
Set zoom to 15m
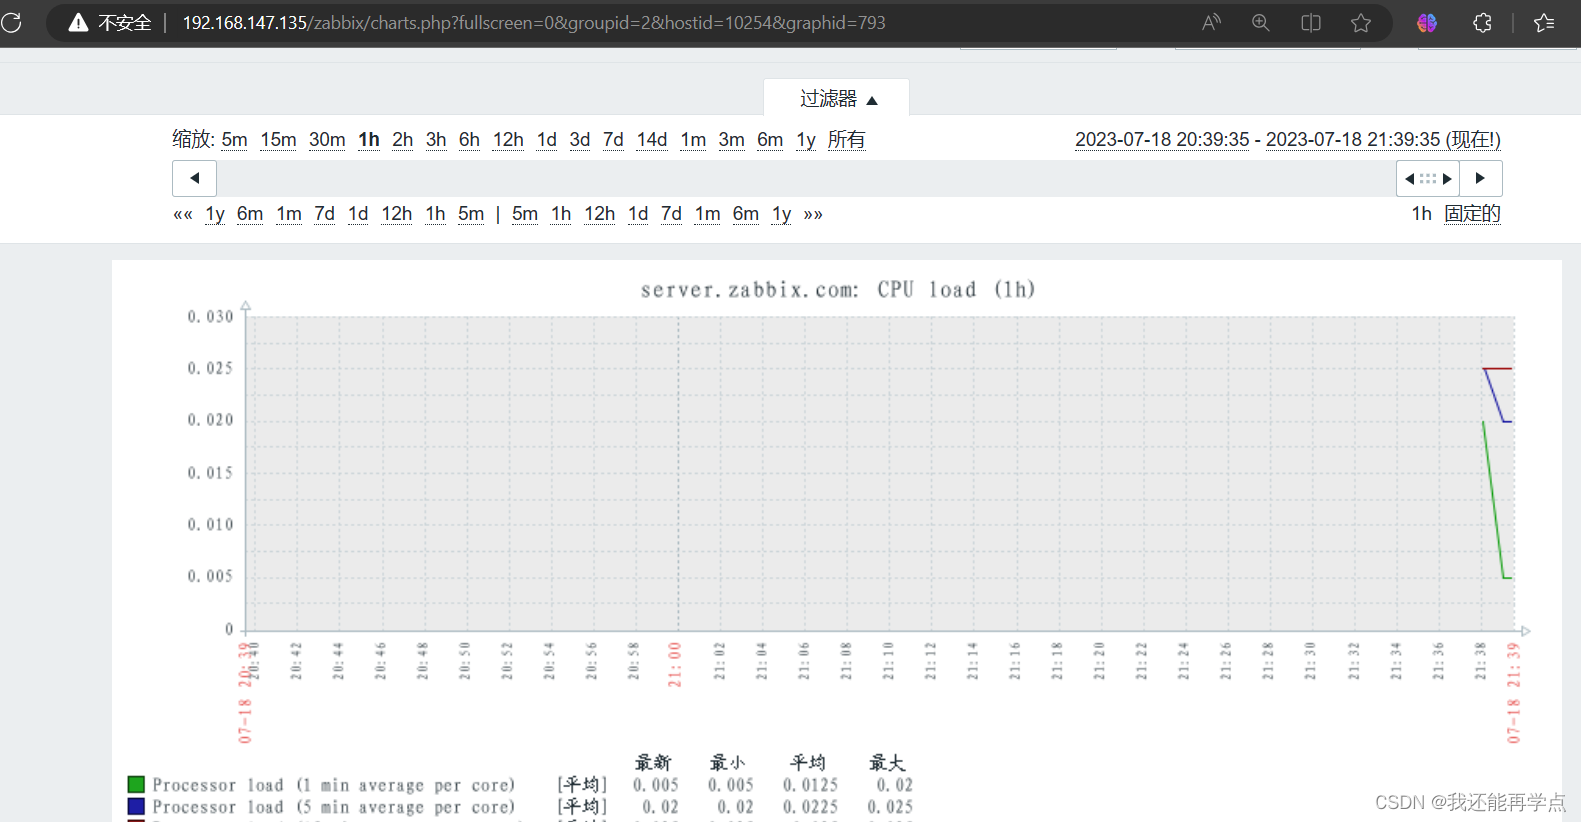278,139
